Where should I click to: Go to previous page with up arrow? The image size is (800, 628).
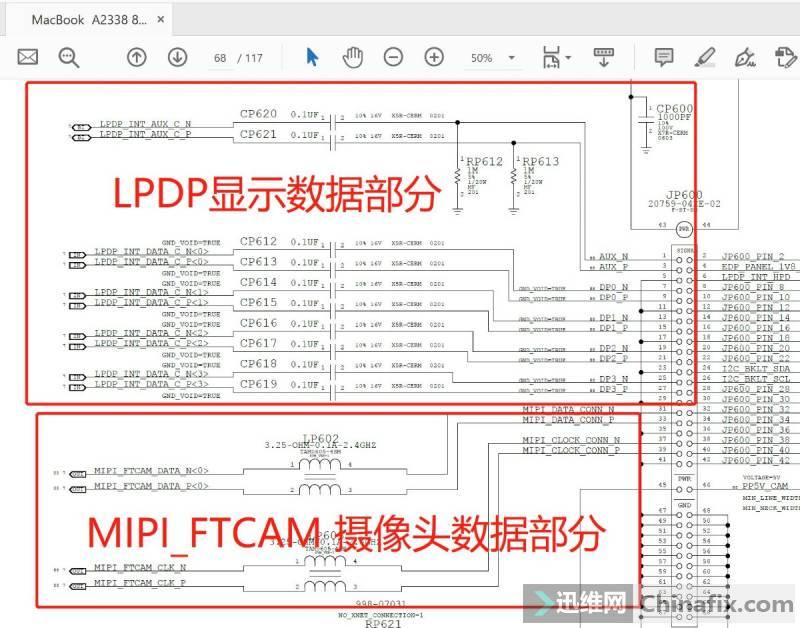(136, 57)
